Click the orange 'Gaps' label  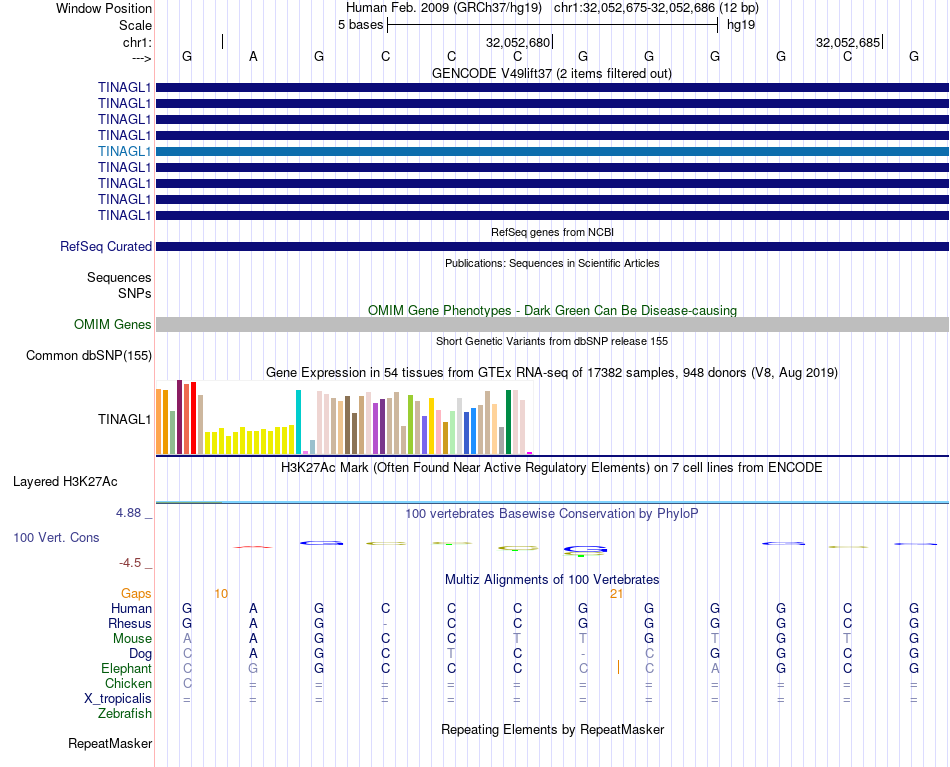[136, 594]
